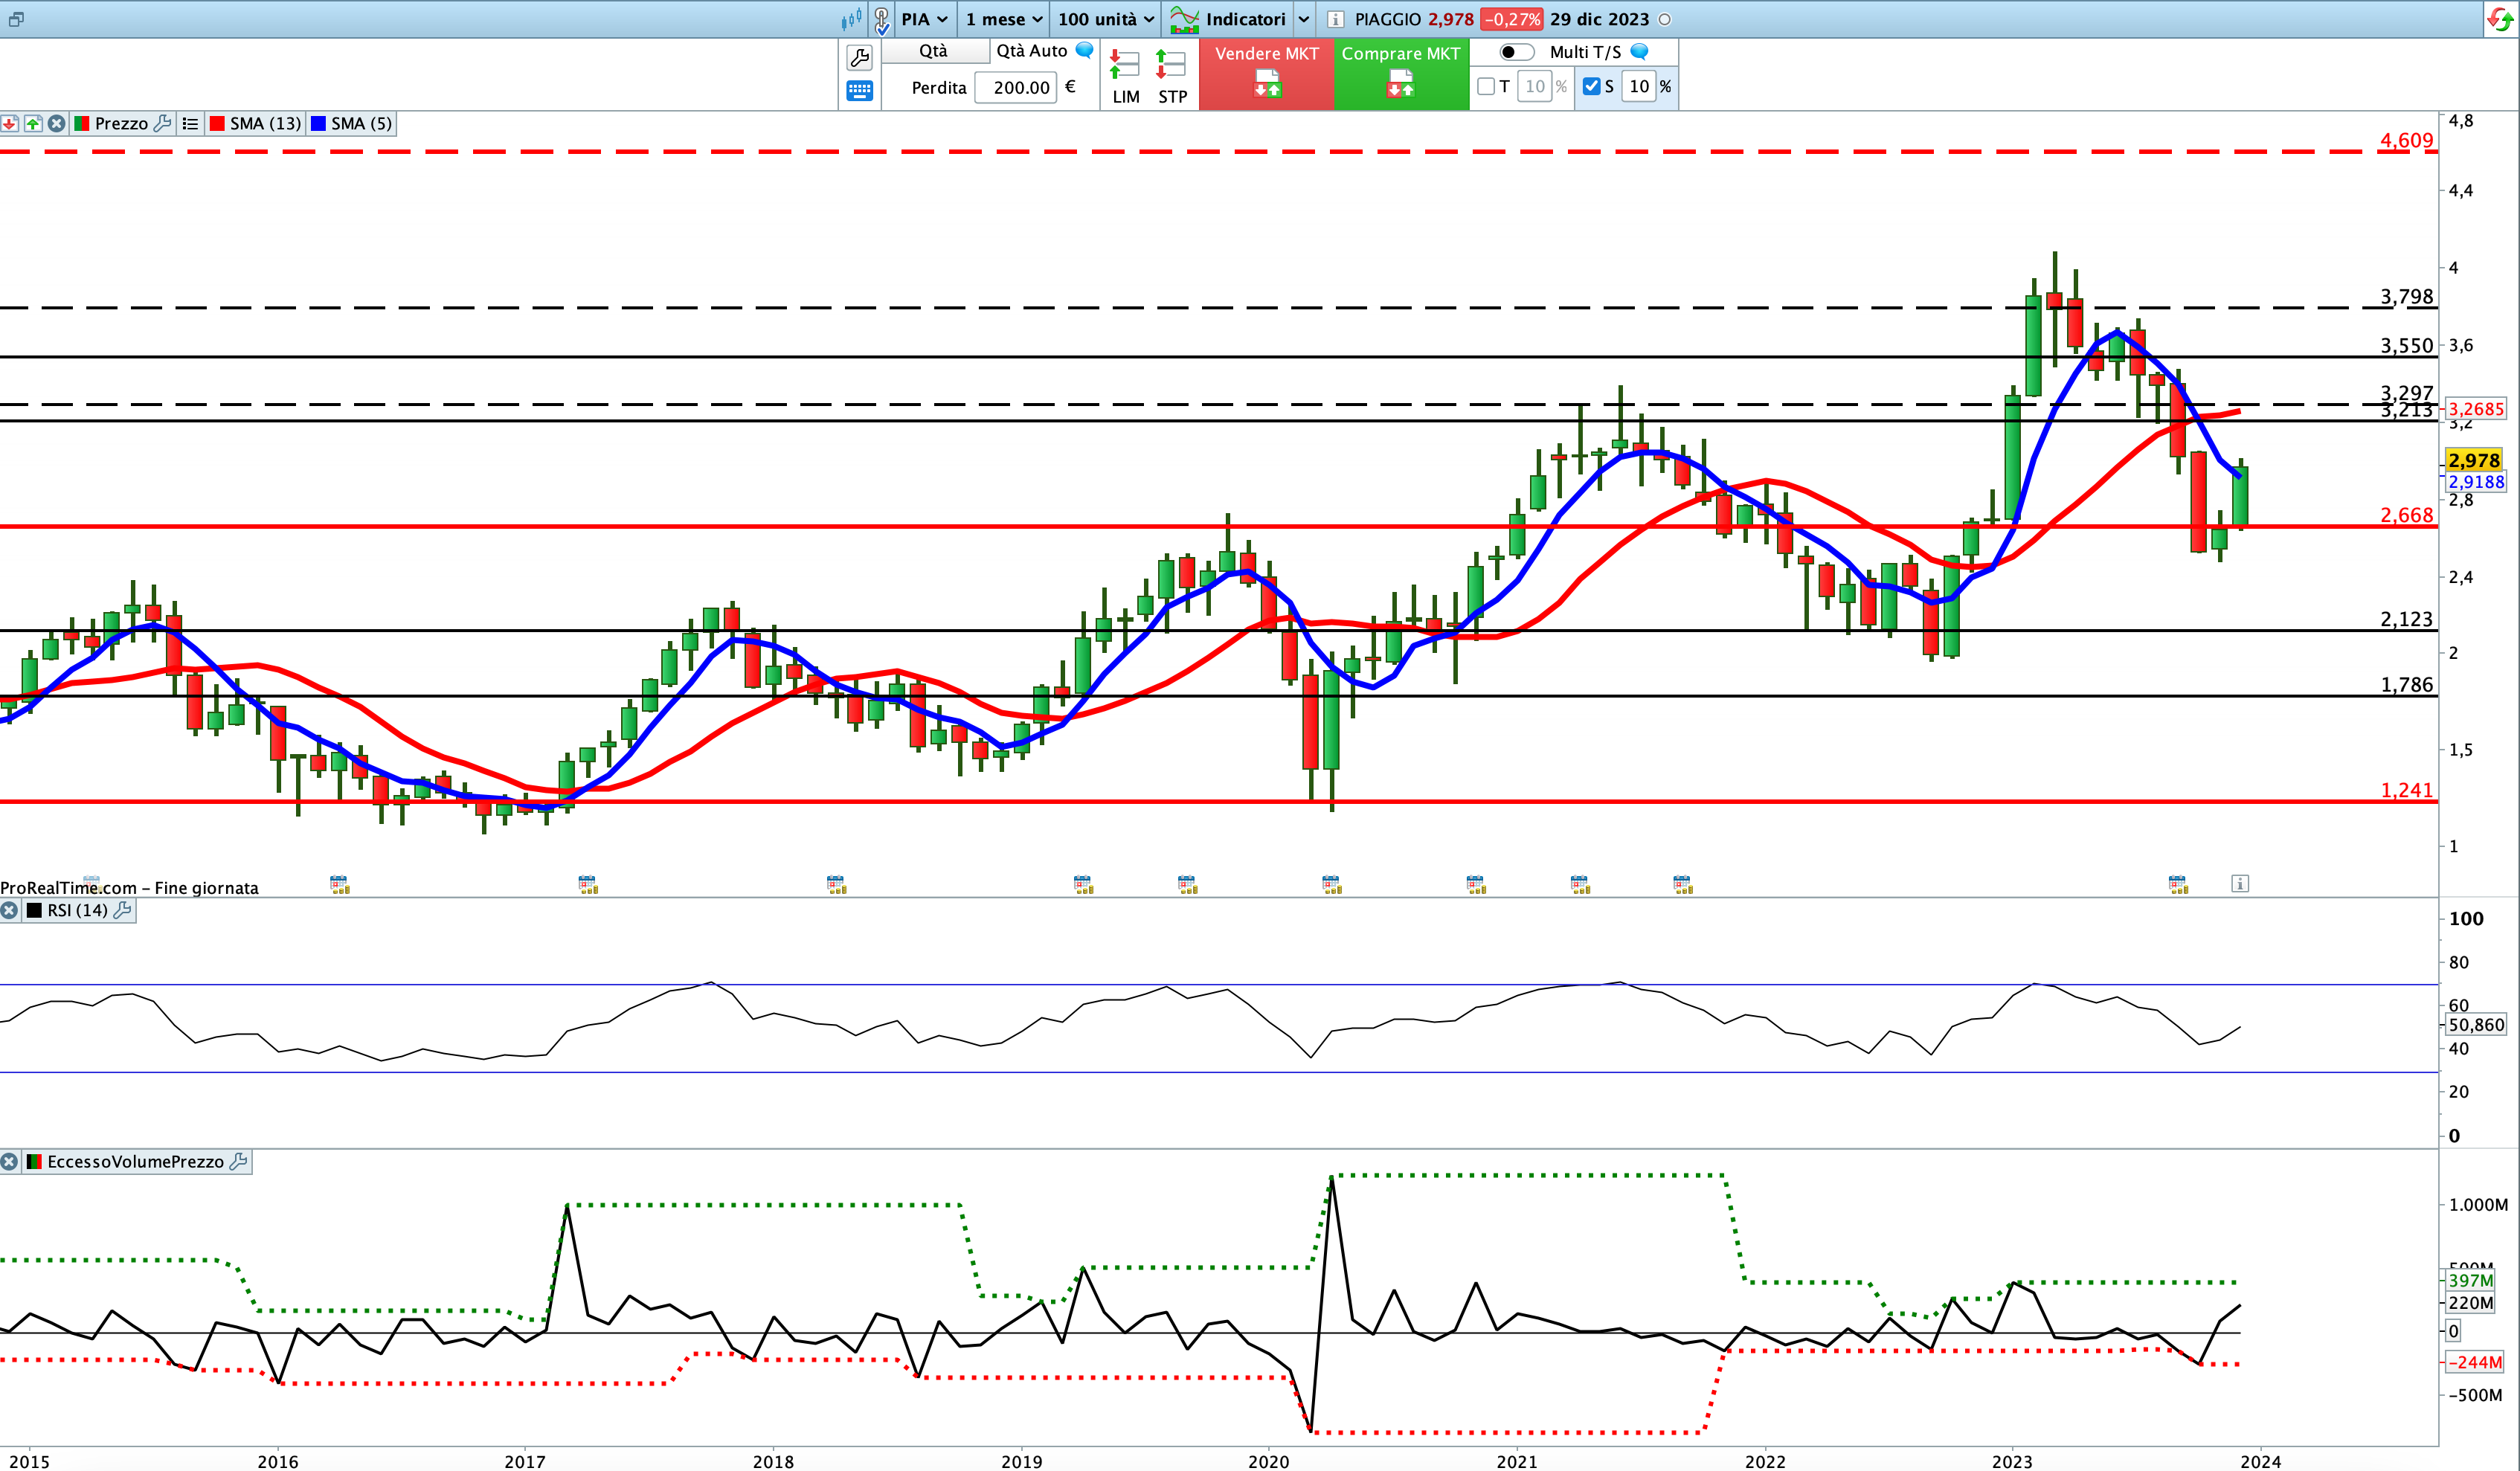The image size is (2520, 1471).
Task: Click the 397M volume value tag
Action: tap(2470, 1281)
